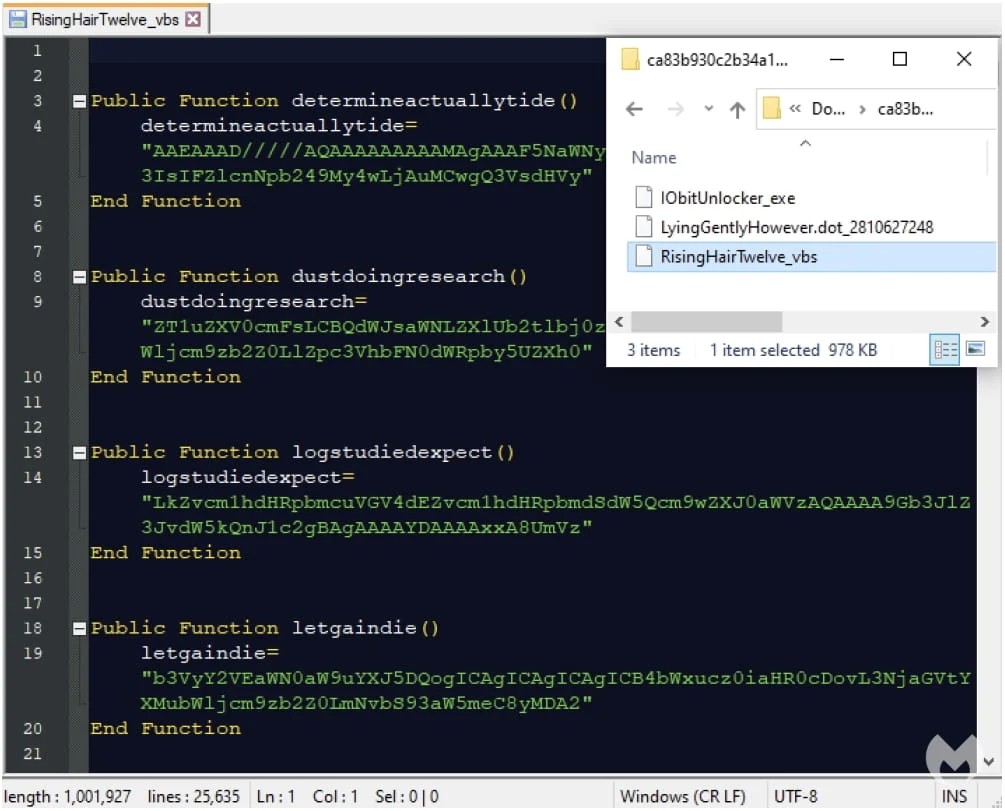Collapse the determineactuallytide function fold

point(79,101)
